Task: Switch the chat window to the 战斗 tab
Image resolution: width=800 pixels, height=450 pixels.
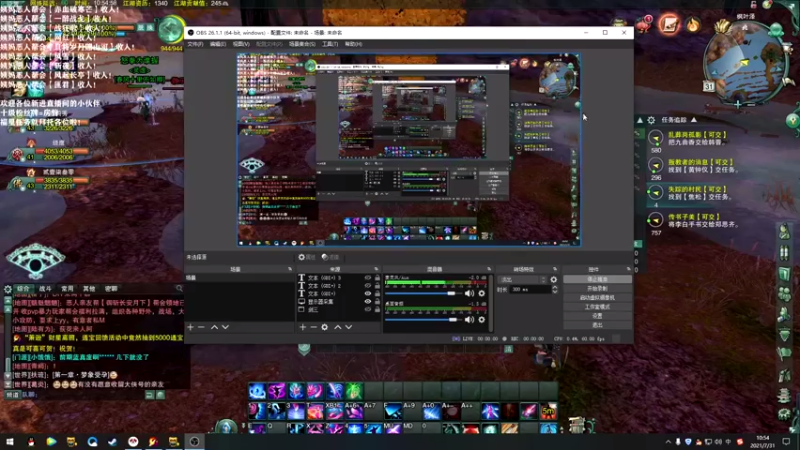Action: 45,289
